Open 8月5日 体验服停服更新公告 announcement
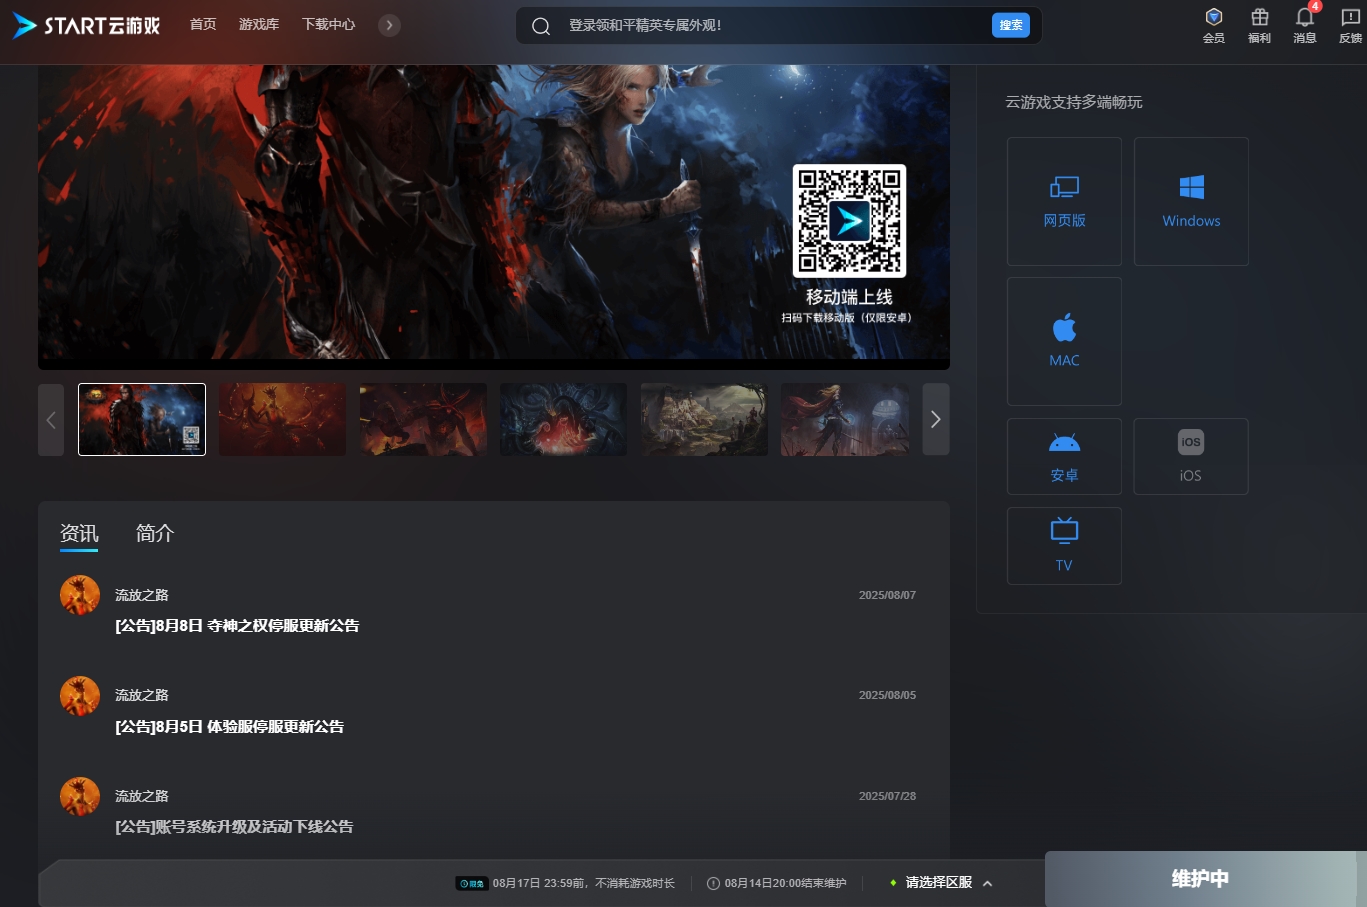This screenshot has height=907, width=1367. [x=229, y=727]
